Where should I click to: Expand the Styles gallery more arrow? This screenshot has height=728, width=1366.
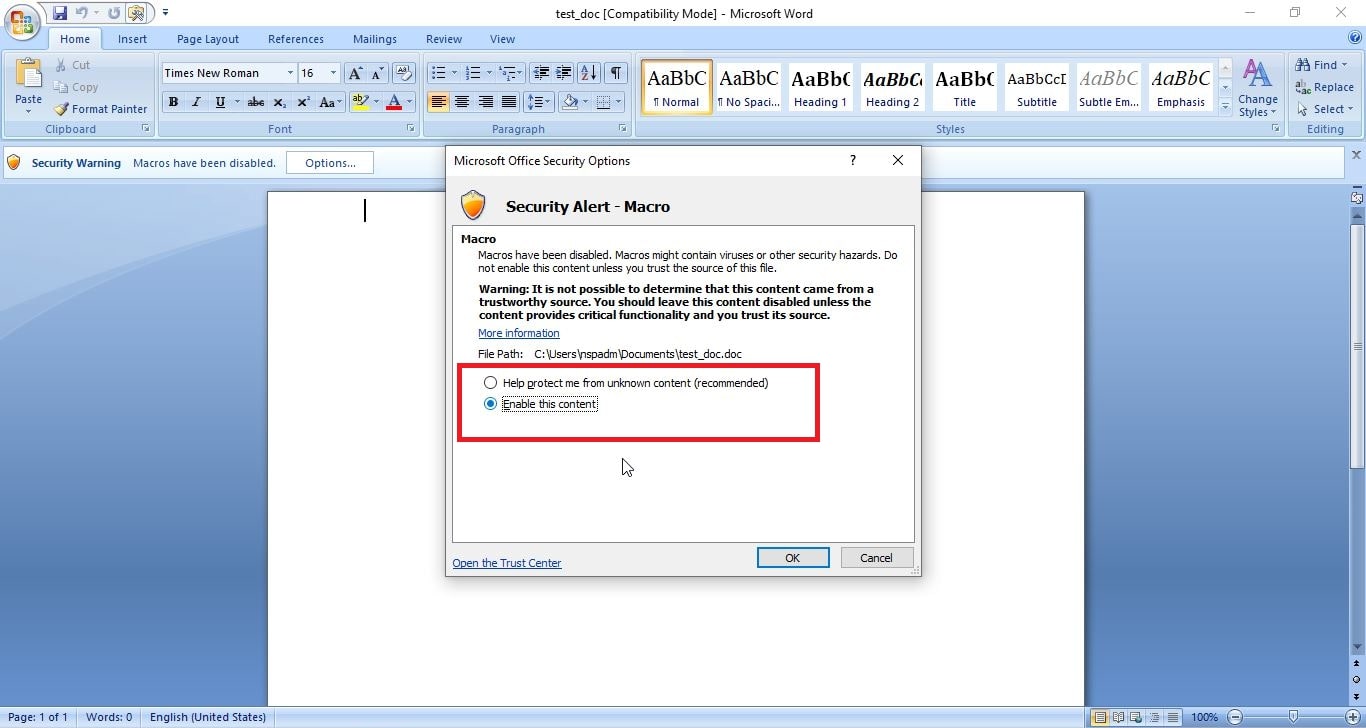1226,106
